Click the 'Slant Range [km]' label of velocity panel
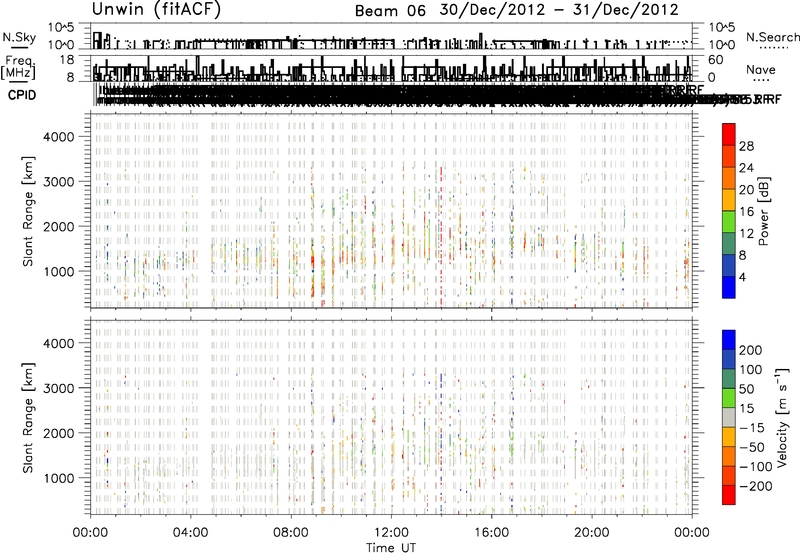This screenshot has height=554, width=800. (x=28, y=417)
